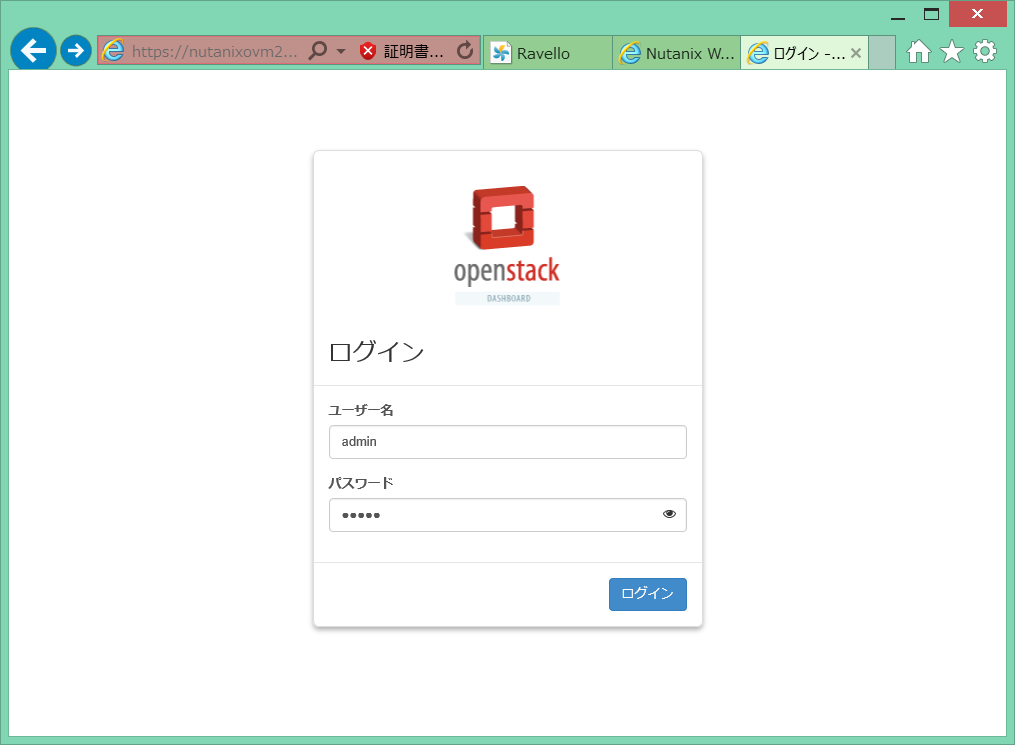
Task: Click the browser forward arrow button
Action: coord(76,50)
